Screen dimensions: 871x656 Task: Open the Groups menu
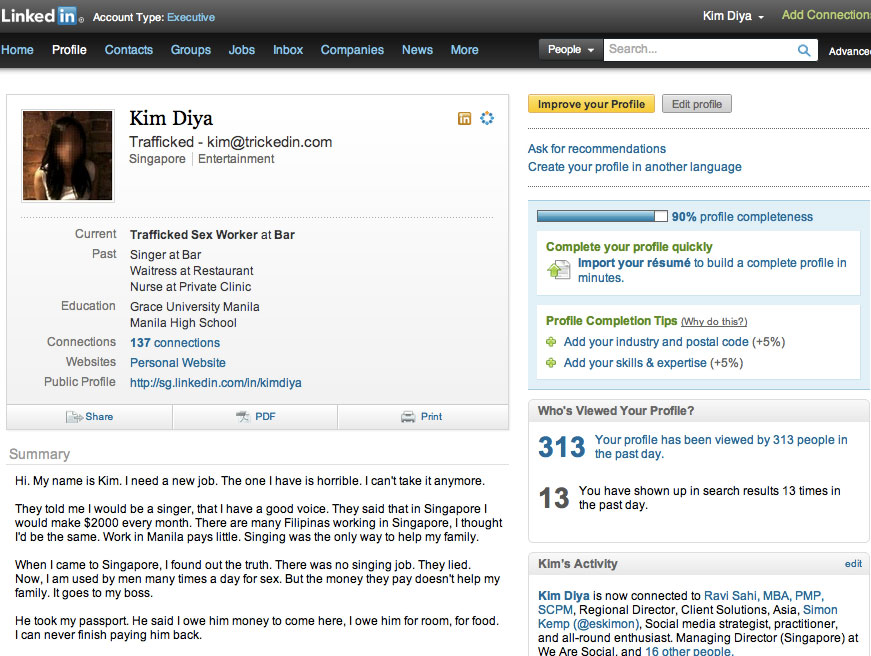[191, 50]
